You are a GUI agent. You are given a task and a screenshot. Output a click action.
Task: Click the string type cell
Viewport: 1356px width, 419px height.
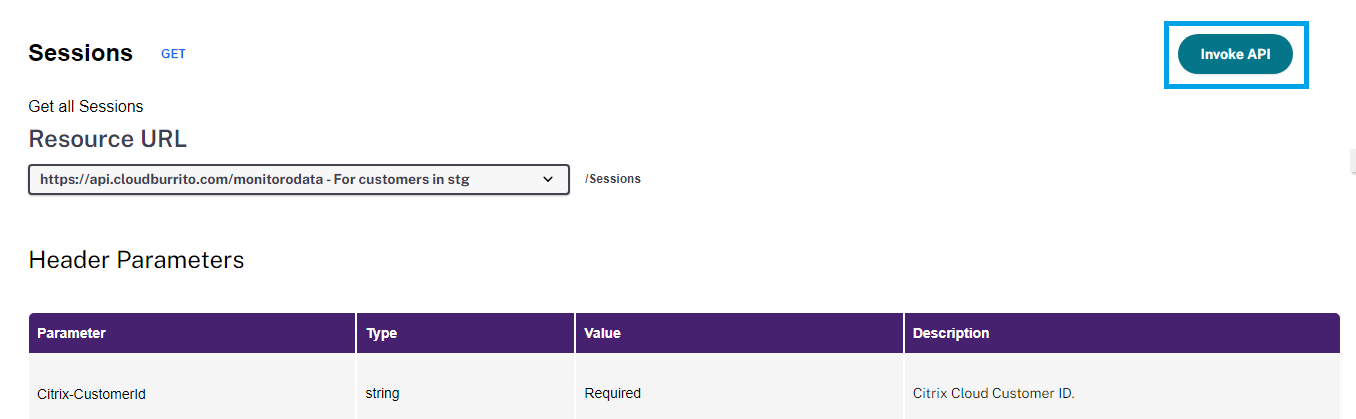pos(382,393)
